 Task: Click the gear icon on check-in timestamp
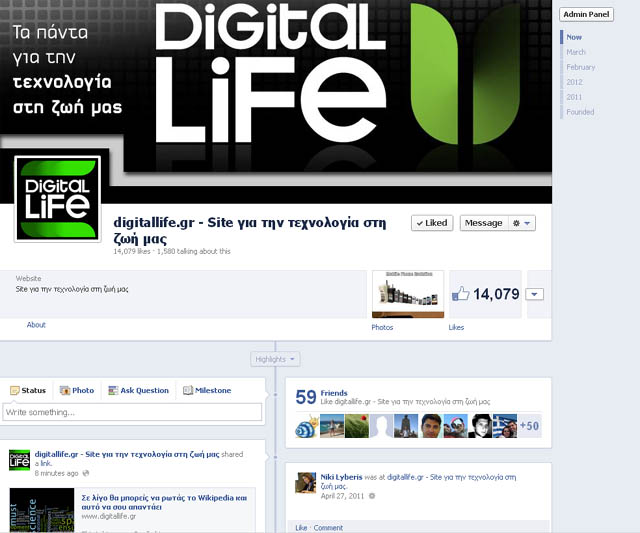372,496
